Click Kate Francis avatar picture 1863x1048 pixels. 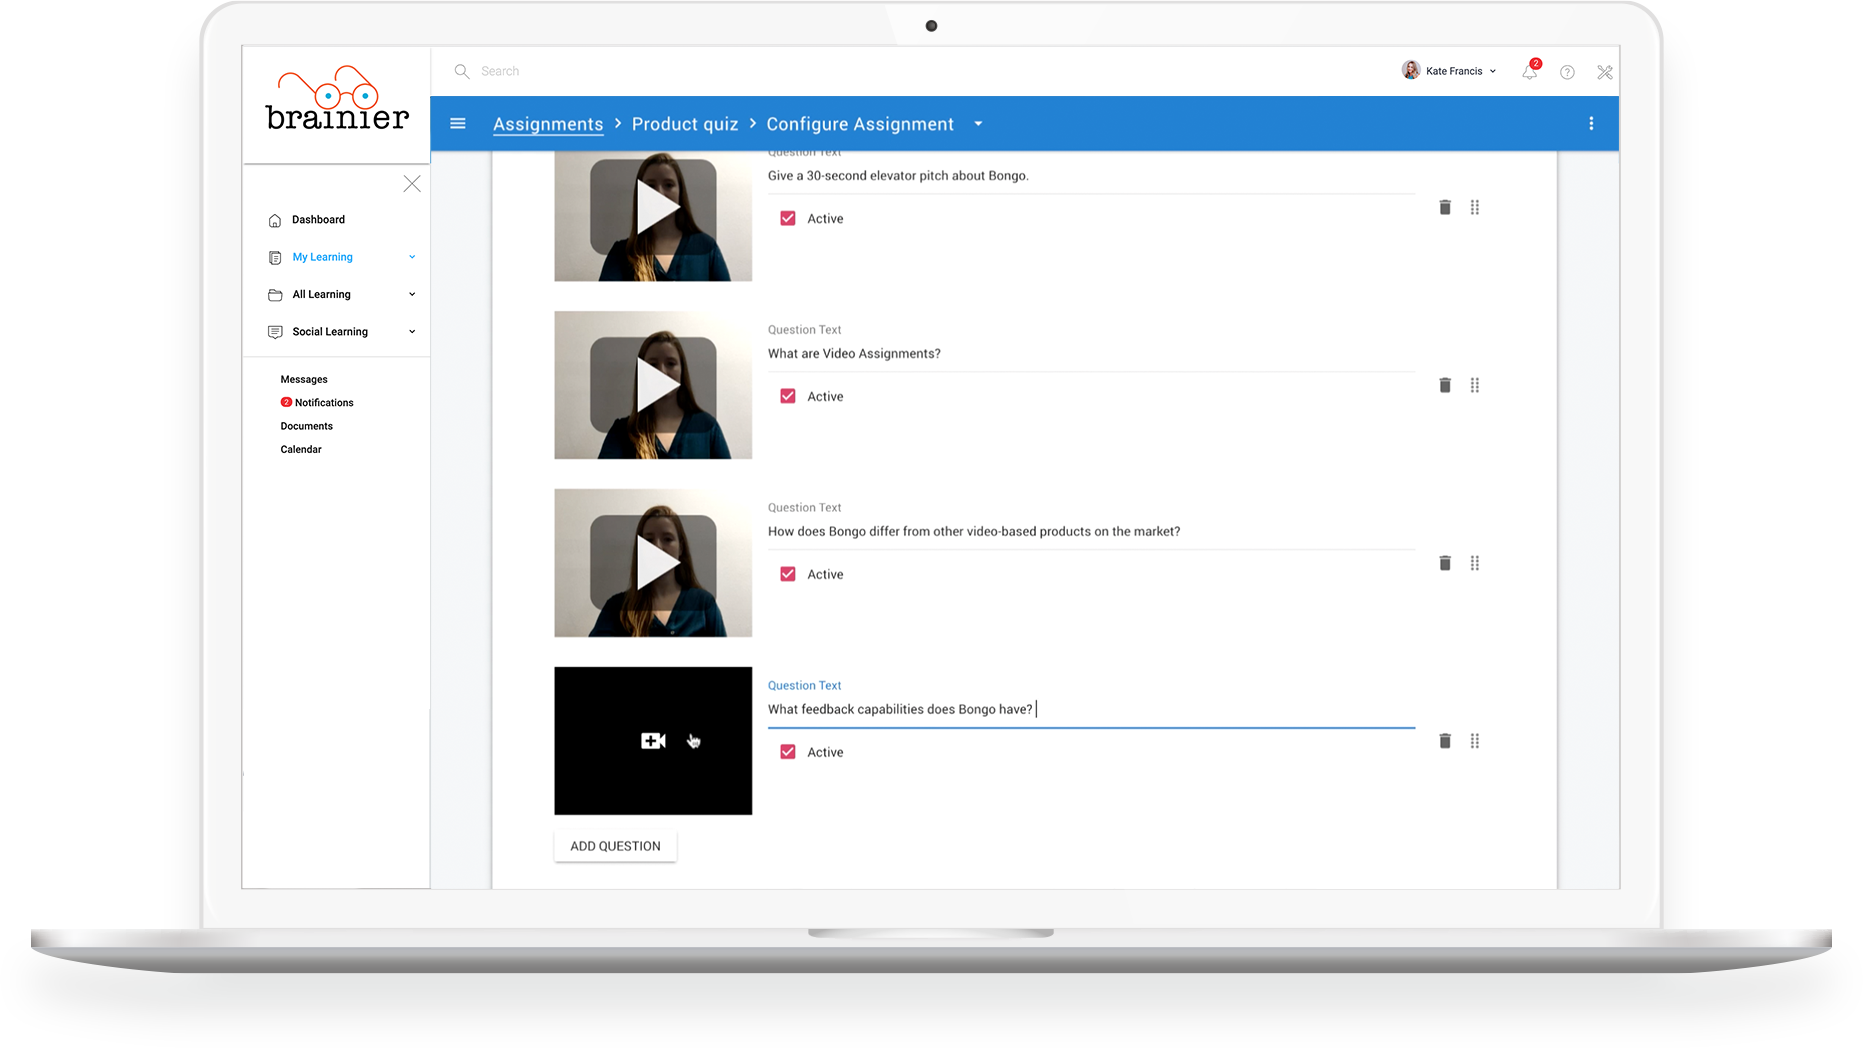pos(1411,70)
